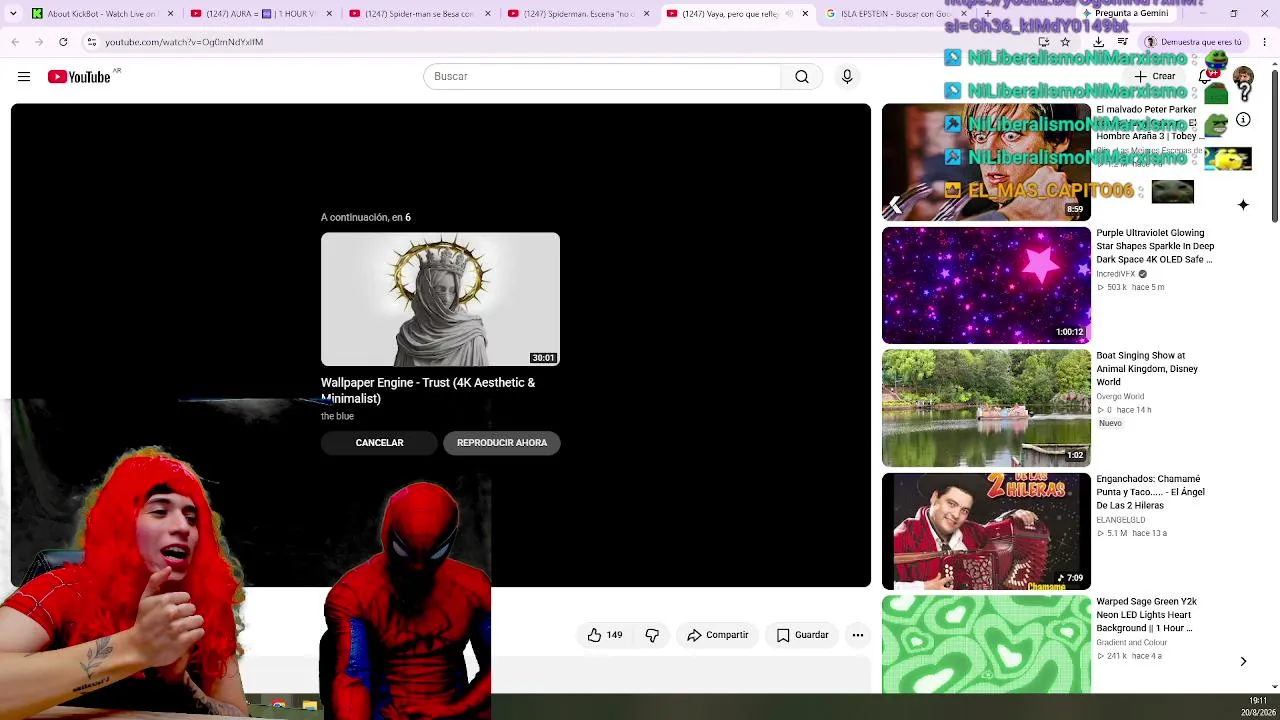Click the help question mark side icon
Viewport: 1280px width, 720px height.
(1244, 91)
